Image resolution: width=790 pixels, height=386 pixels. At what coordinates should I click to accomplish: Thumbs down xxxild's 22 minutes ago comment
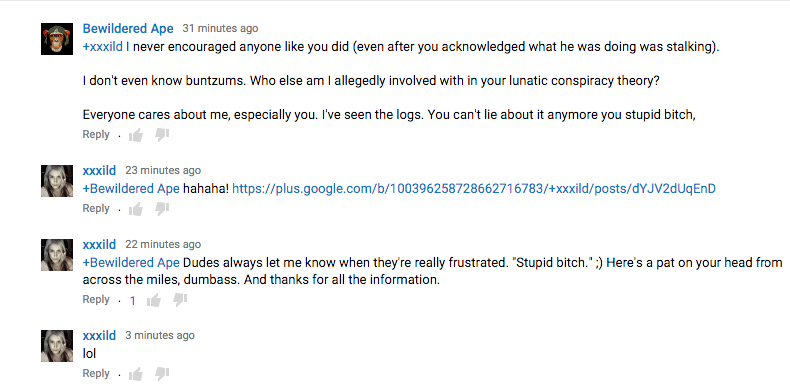(x=180, y=300)
